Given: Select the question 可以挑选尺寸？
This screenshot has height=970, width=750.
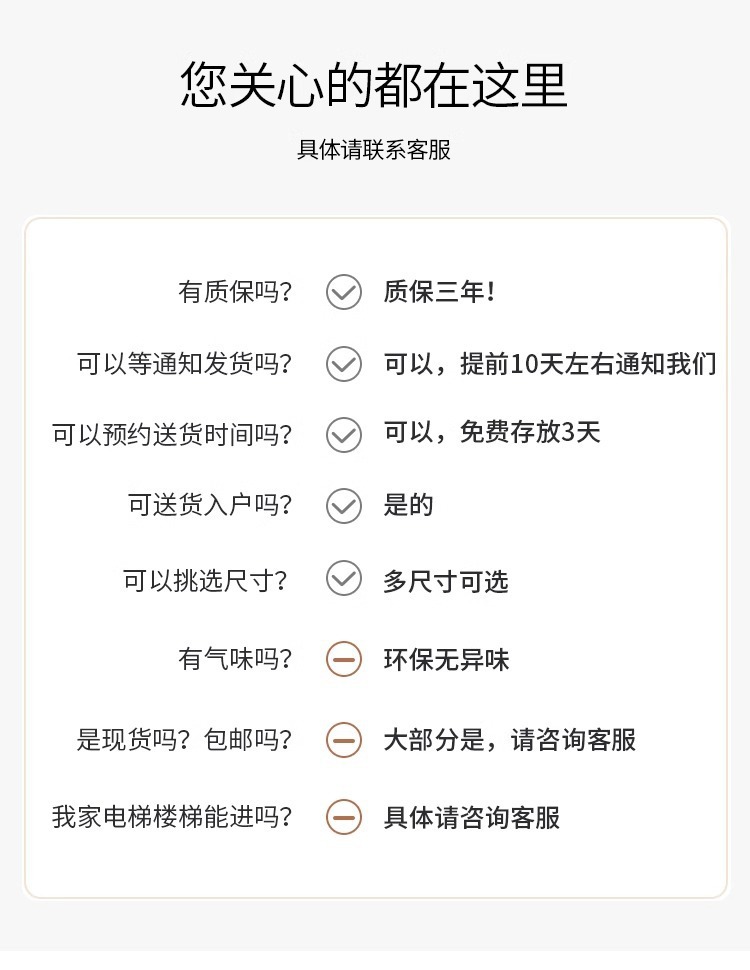Looking at the screenshot, I should tap(207, 580).
